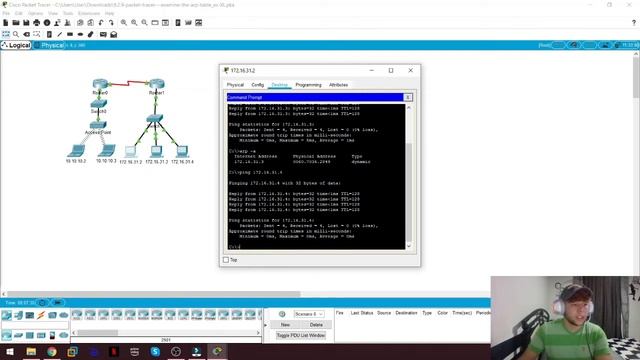Toggle the Top checkbox in PC window
The width and height of the screenshot is (640, 360).
click(226, 260)
